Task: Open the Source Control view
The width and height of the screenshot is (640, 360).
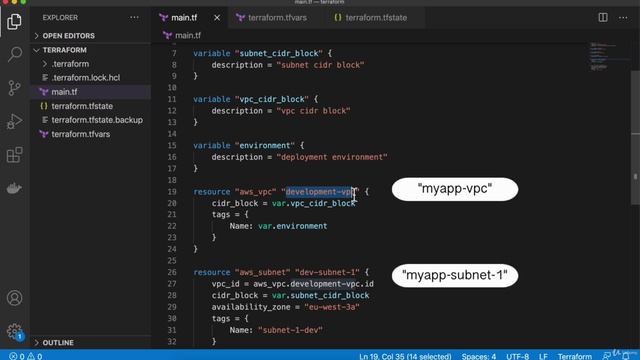Action: click(14, 88)
